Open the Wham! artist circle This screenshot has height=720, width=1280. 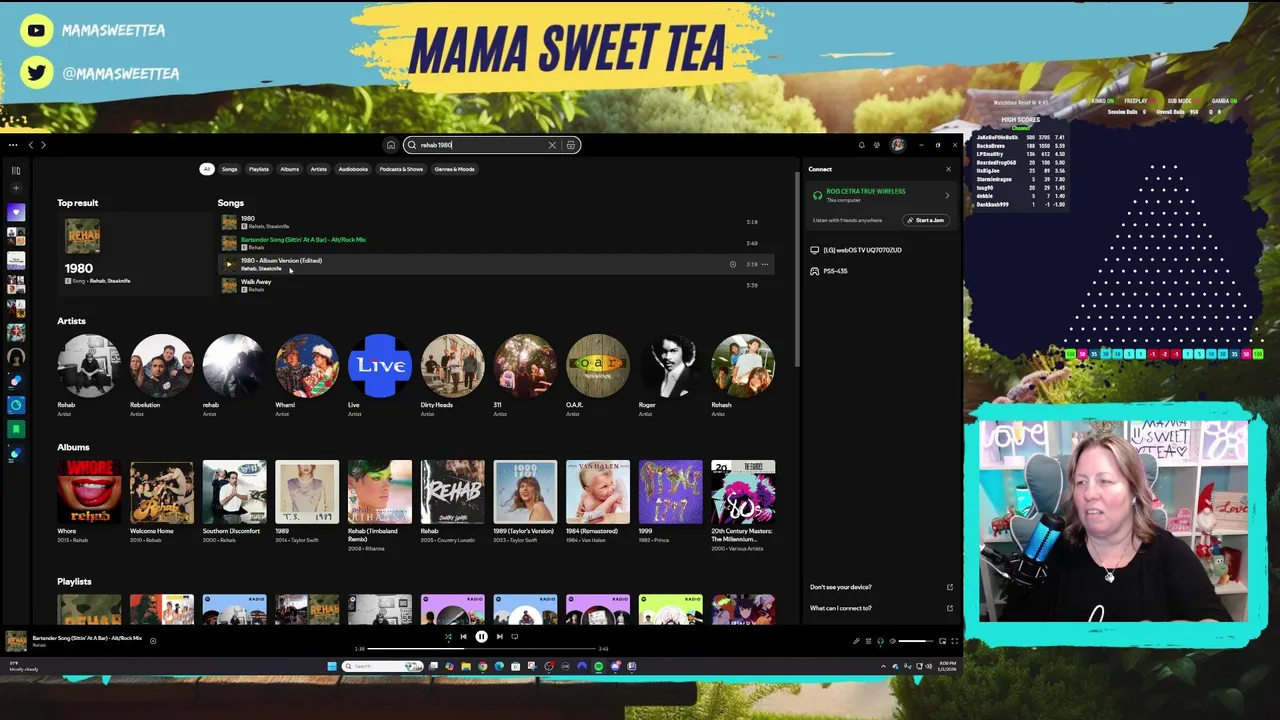[307, 365]
